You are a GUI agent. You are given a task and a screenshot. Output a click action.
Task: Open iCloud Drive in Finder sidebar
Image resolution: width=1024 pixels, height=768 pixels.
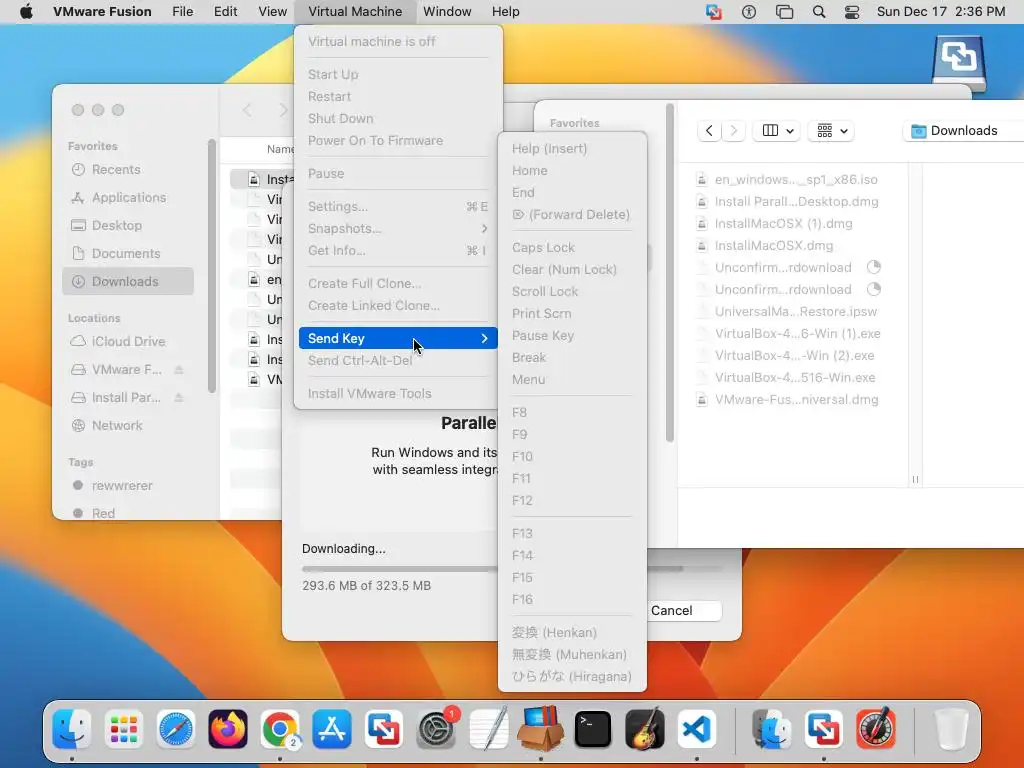coord(128,342)
